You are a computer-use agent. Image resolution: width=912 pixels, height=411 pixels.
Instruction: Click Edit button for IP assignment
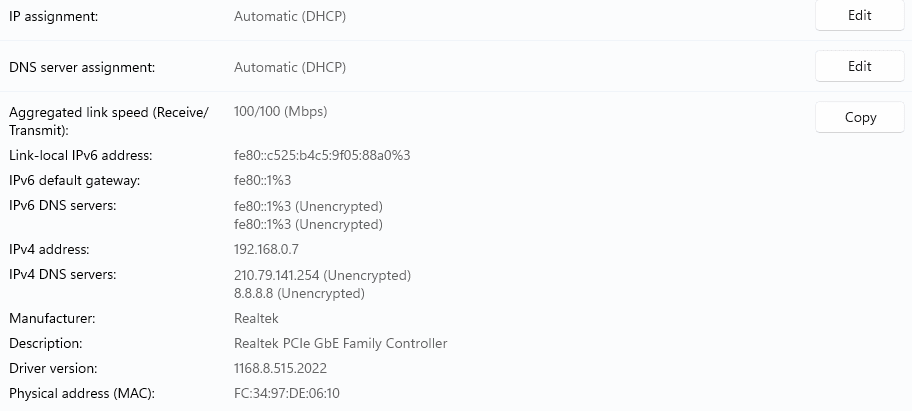click(x=859, y=16)
